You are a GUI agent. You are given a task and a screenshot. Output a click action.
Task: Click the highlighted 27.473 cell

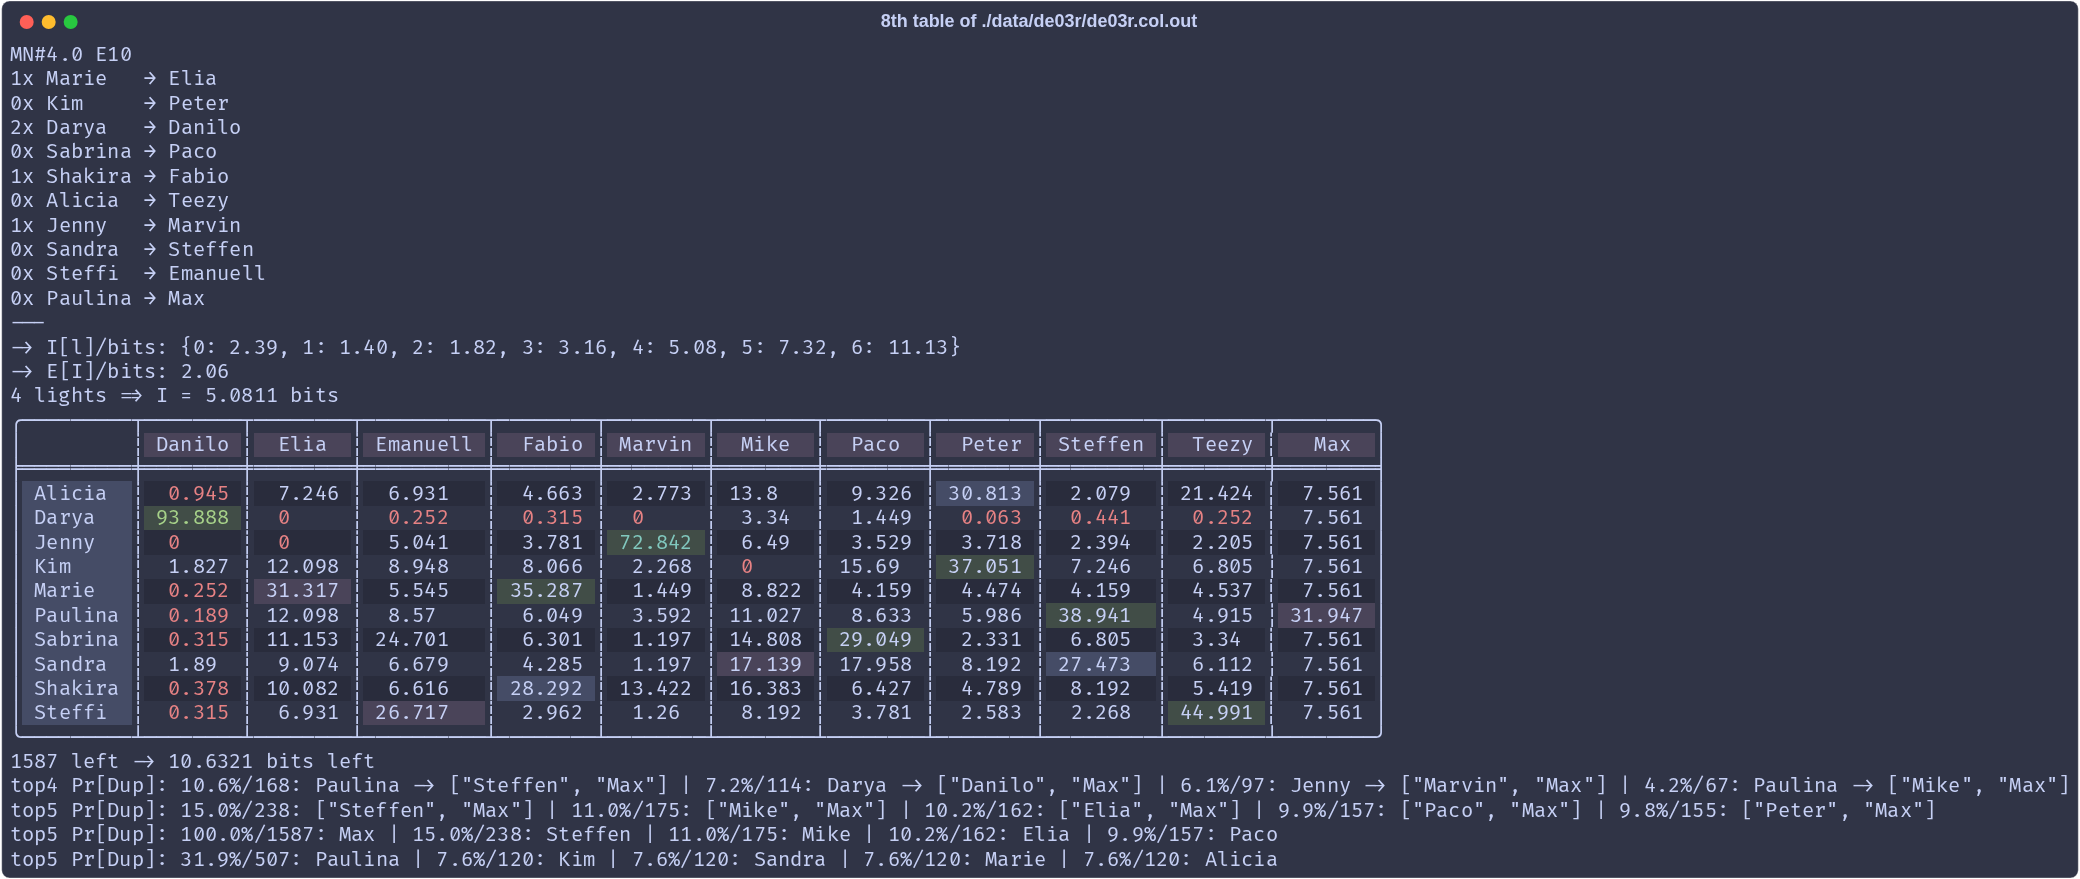[1101, 664]
